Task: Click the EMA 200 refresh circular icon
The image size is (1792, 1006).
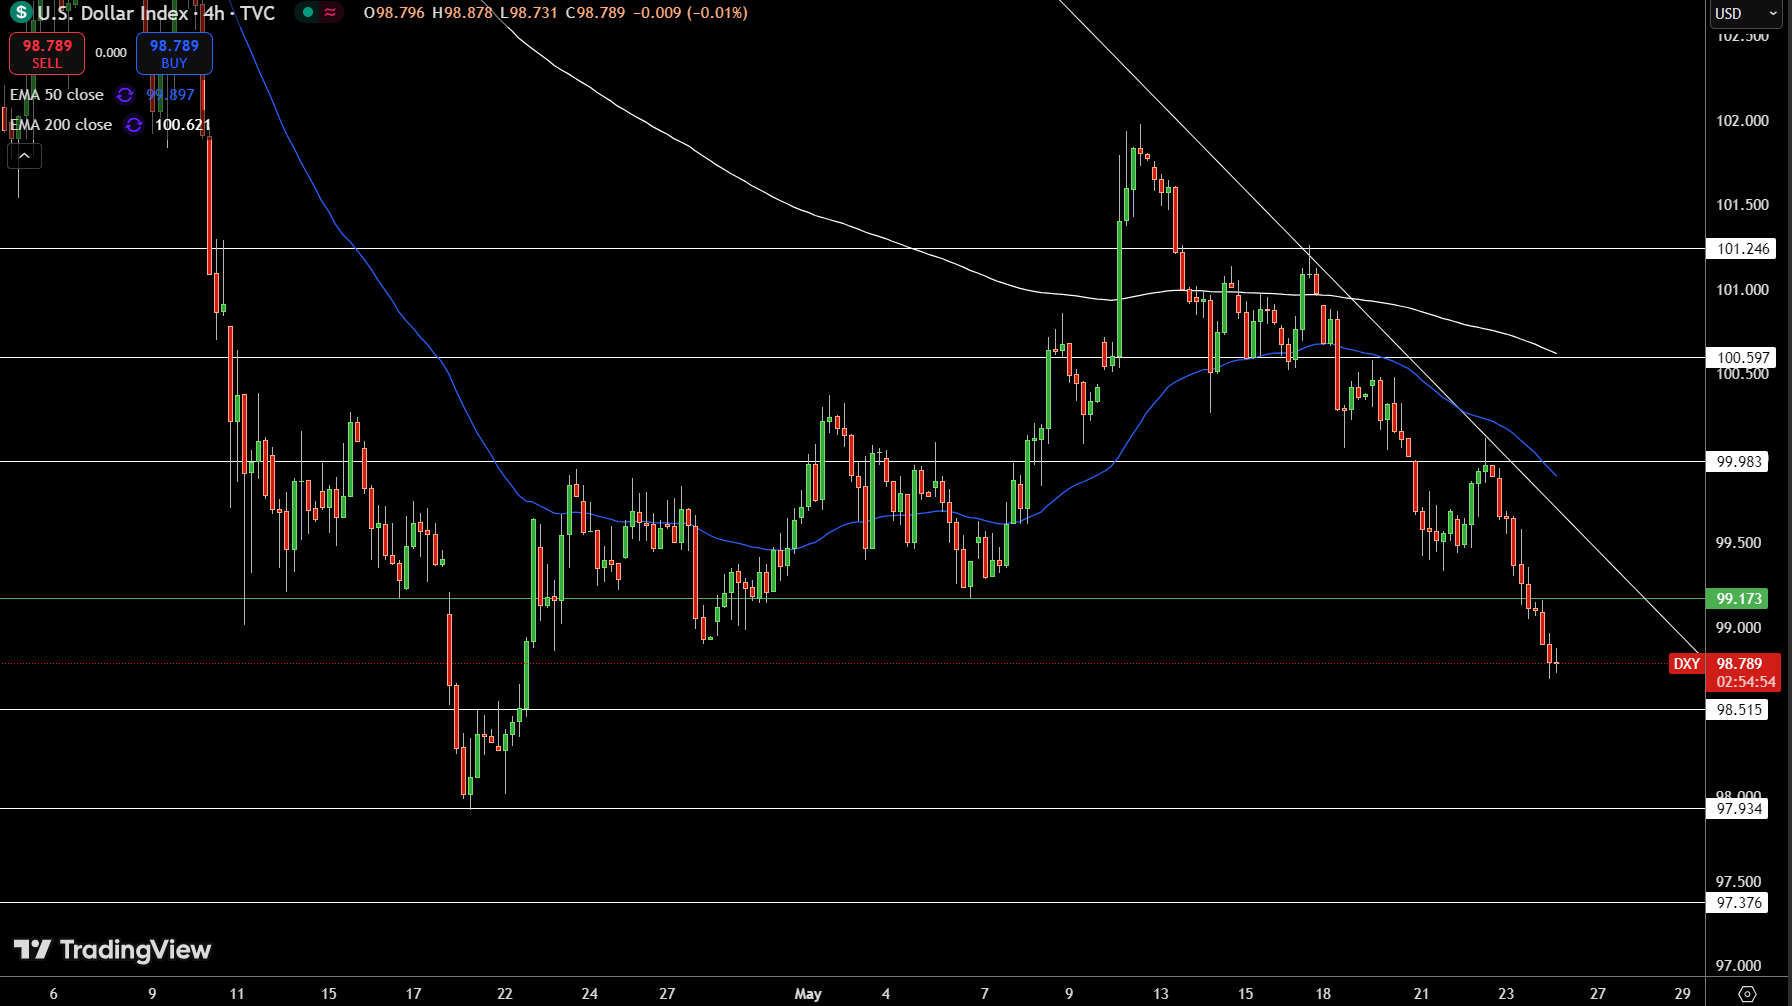Action: [134, 125]
